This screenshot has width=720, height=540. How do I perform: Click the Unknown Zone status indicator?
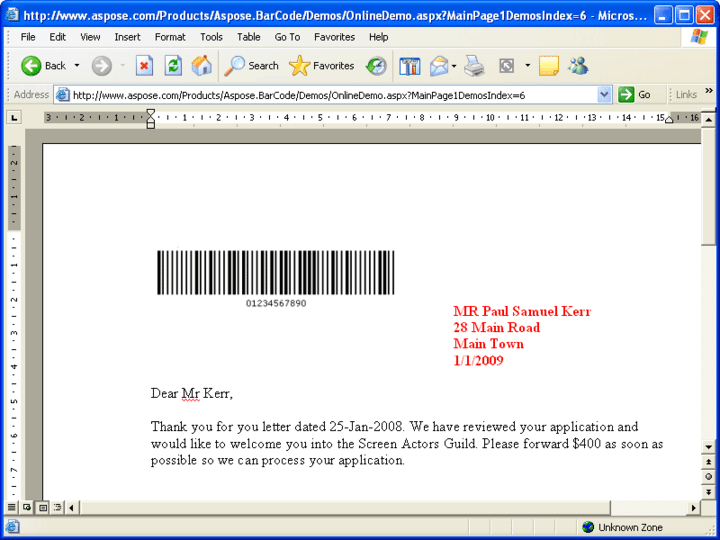coord(622,527)
